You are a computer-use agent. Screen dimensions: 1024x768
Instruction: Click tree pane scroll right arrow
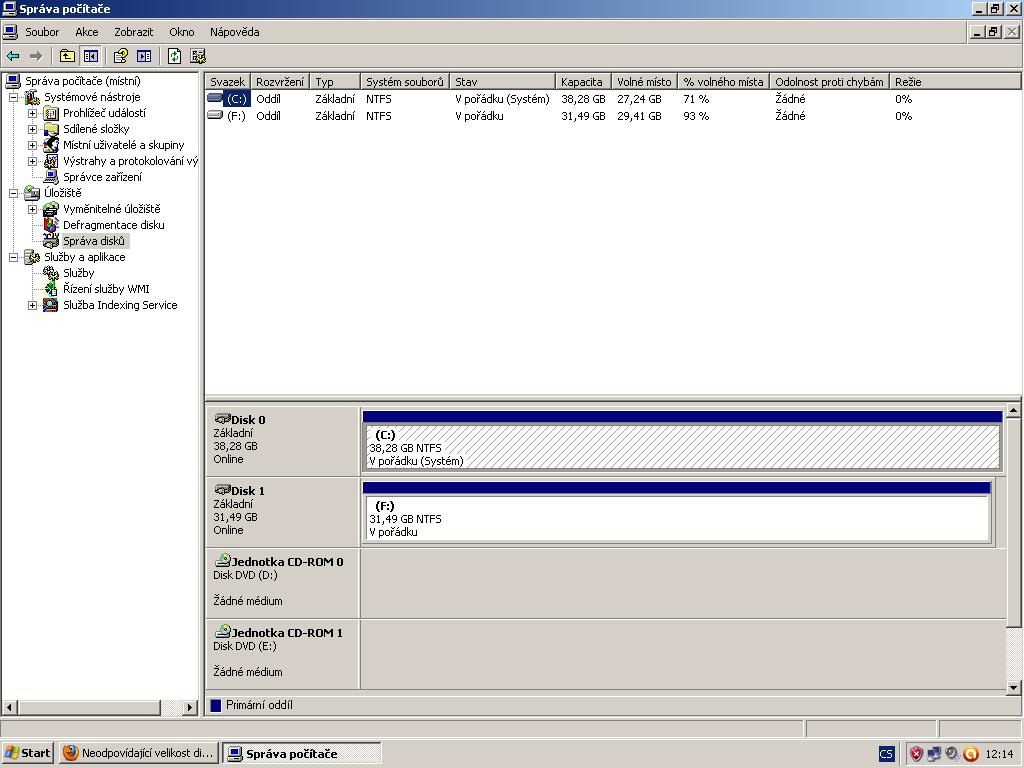190,707
